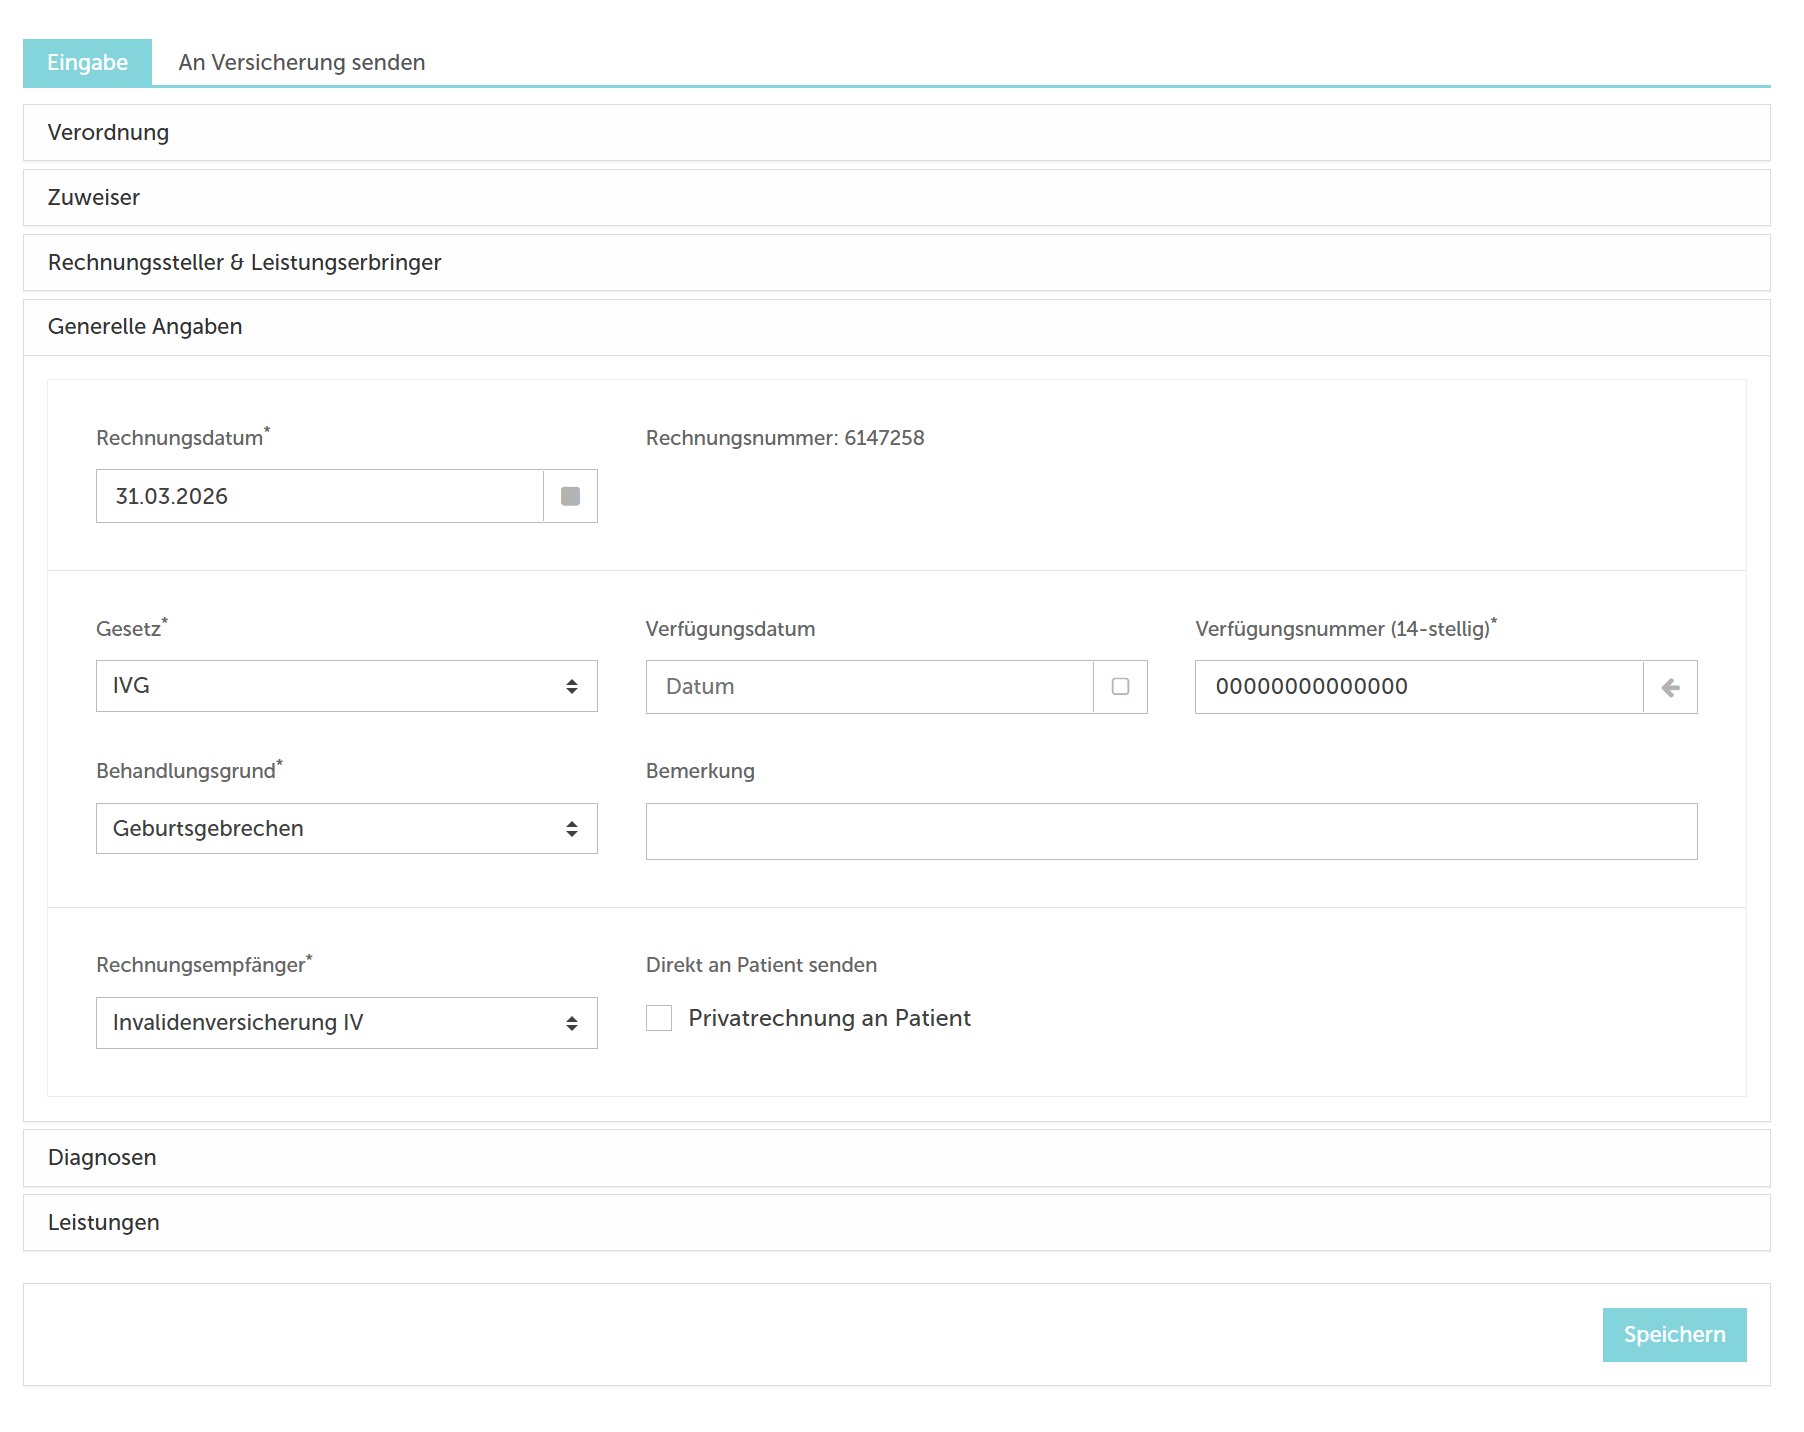Switch to An Versicherung senden tab
This screenshot has width=1804, height=1432.
302,62
